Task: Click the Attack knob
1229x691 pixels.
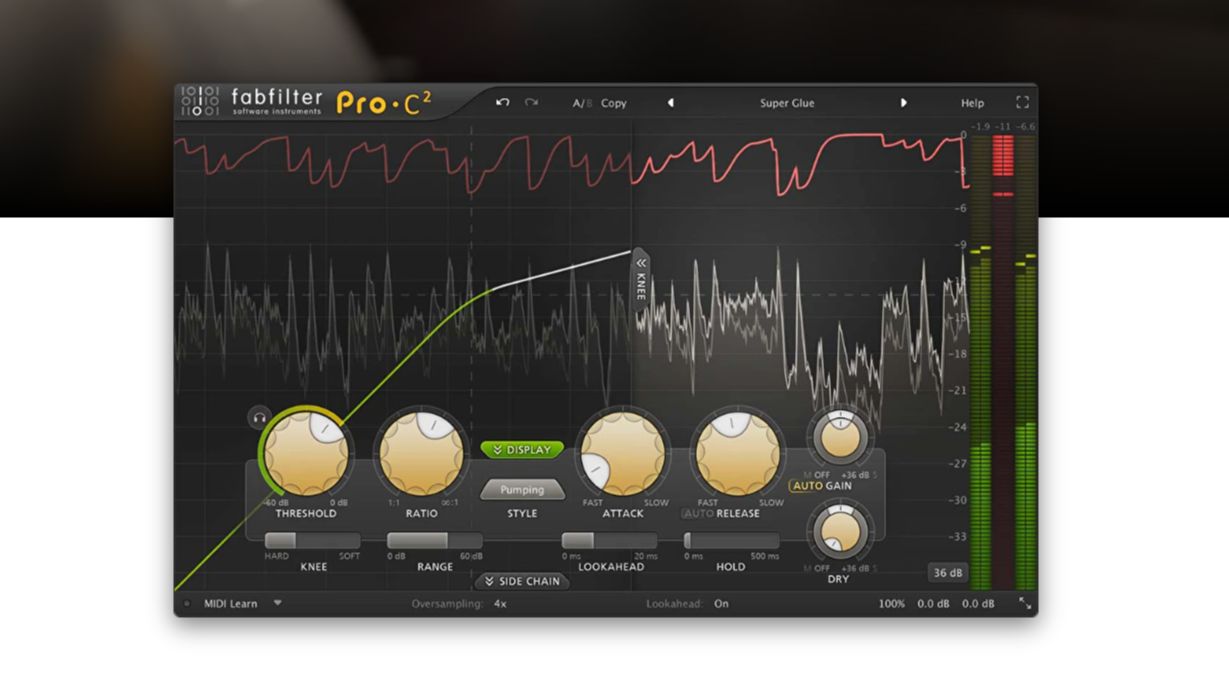Action: tap(624, 452)
